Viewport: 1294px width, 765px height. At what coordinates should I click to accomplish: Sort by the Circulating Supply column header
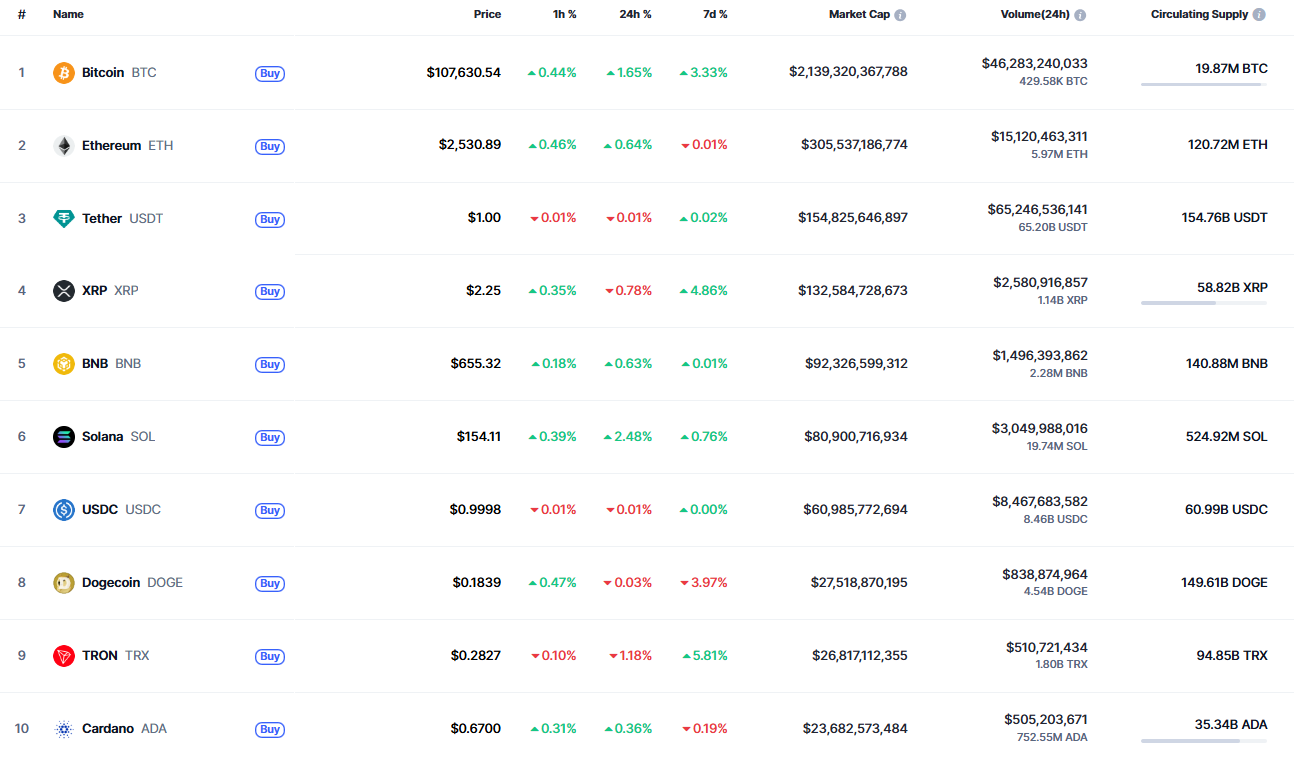click(1199, 15)
